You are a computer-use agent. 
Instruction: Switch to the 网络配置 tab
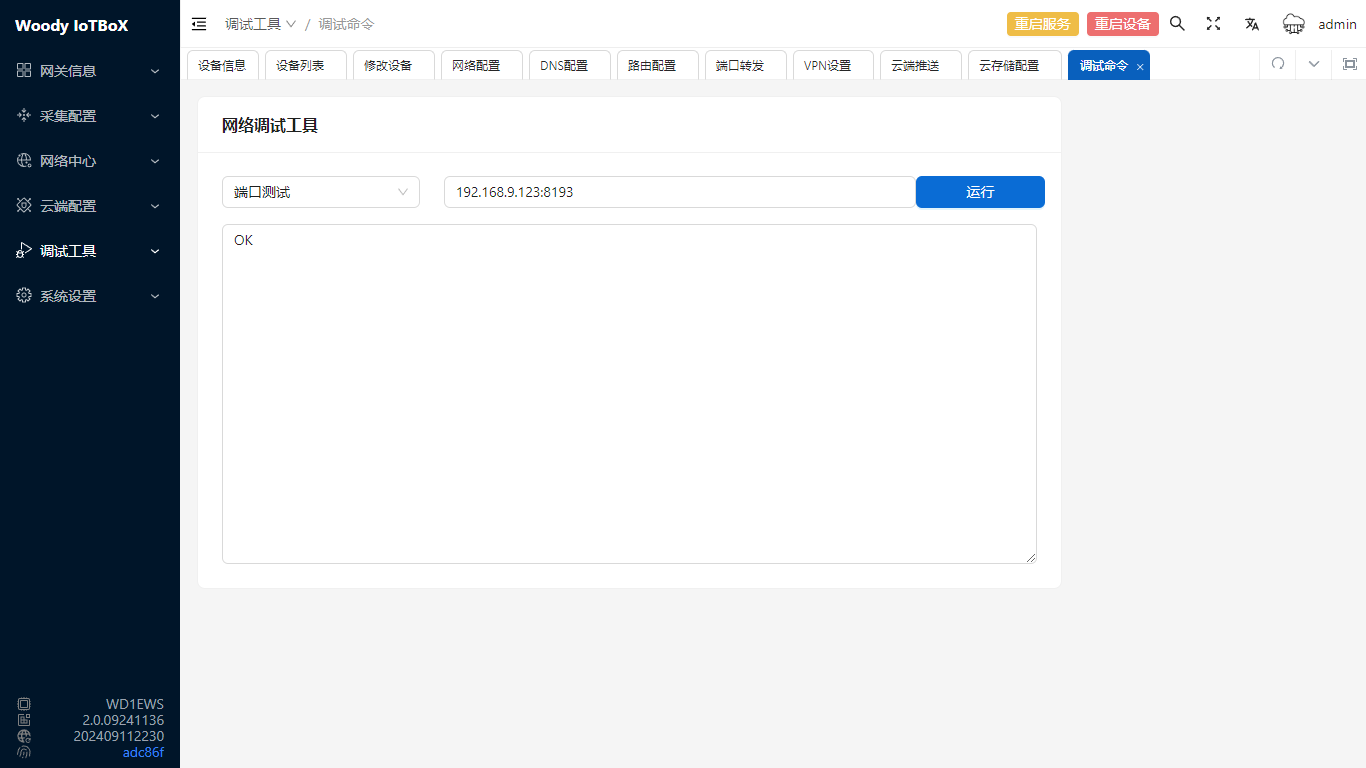pos(476,65)
